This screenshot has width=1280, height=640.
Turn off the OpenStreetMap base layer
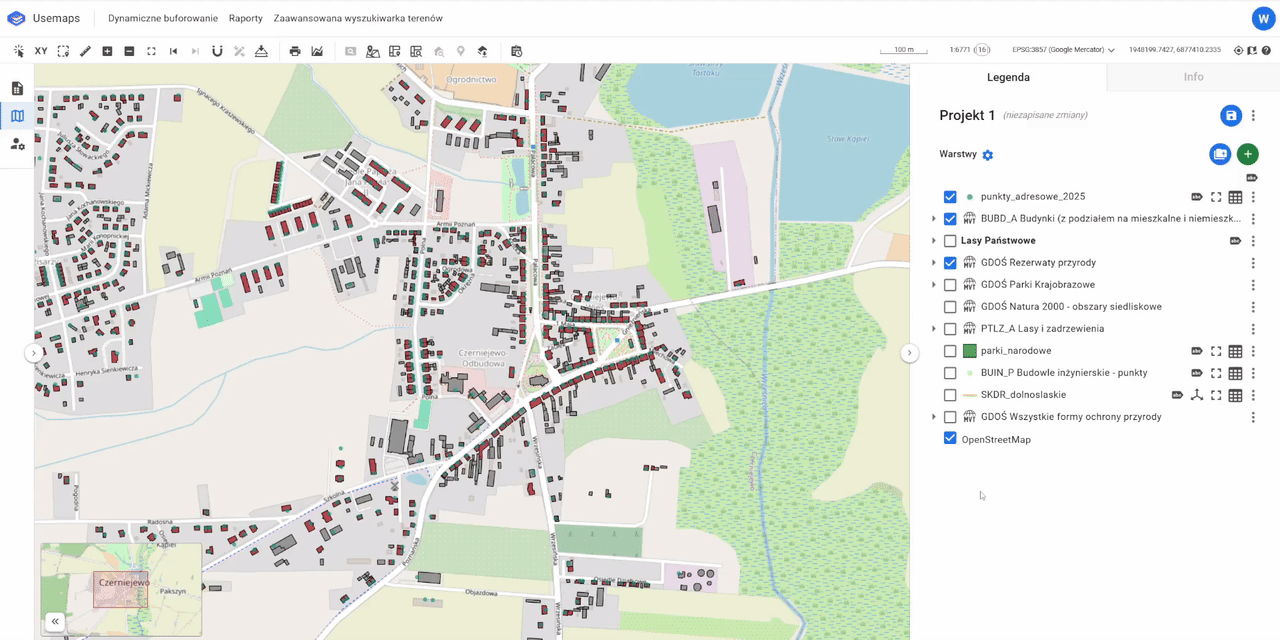950,439
